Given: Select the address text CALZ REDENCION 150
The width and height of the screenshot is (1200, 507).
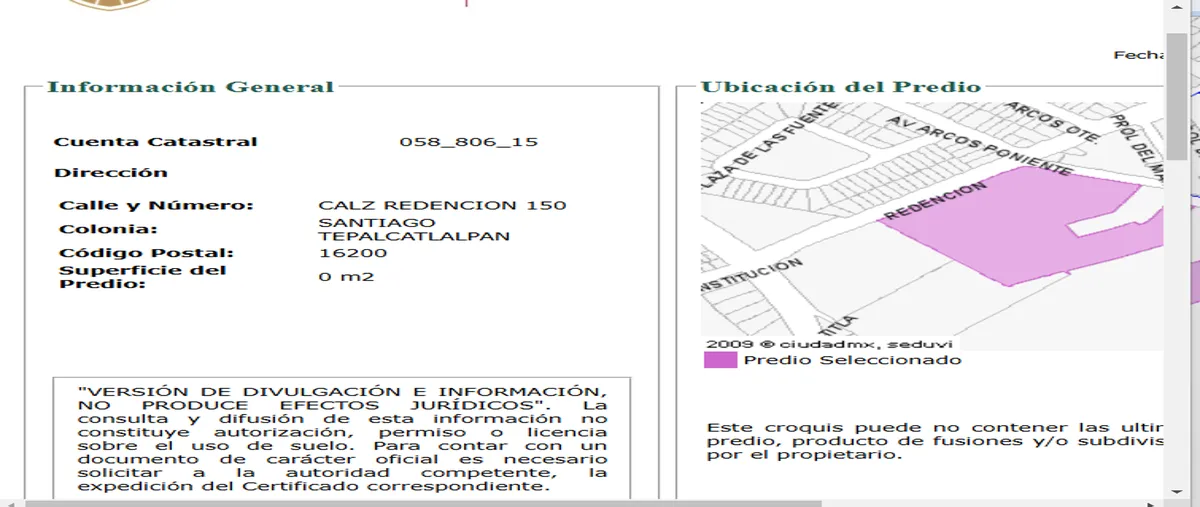Looking at the screenshot, I should (442, 205).
